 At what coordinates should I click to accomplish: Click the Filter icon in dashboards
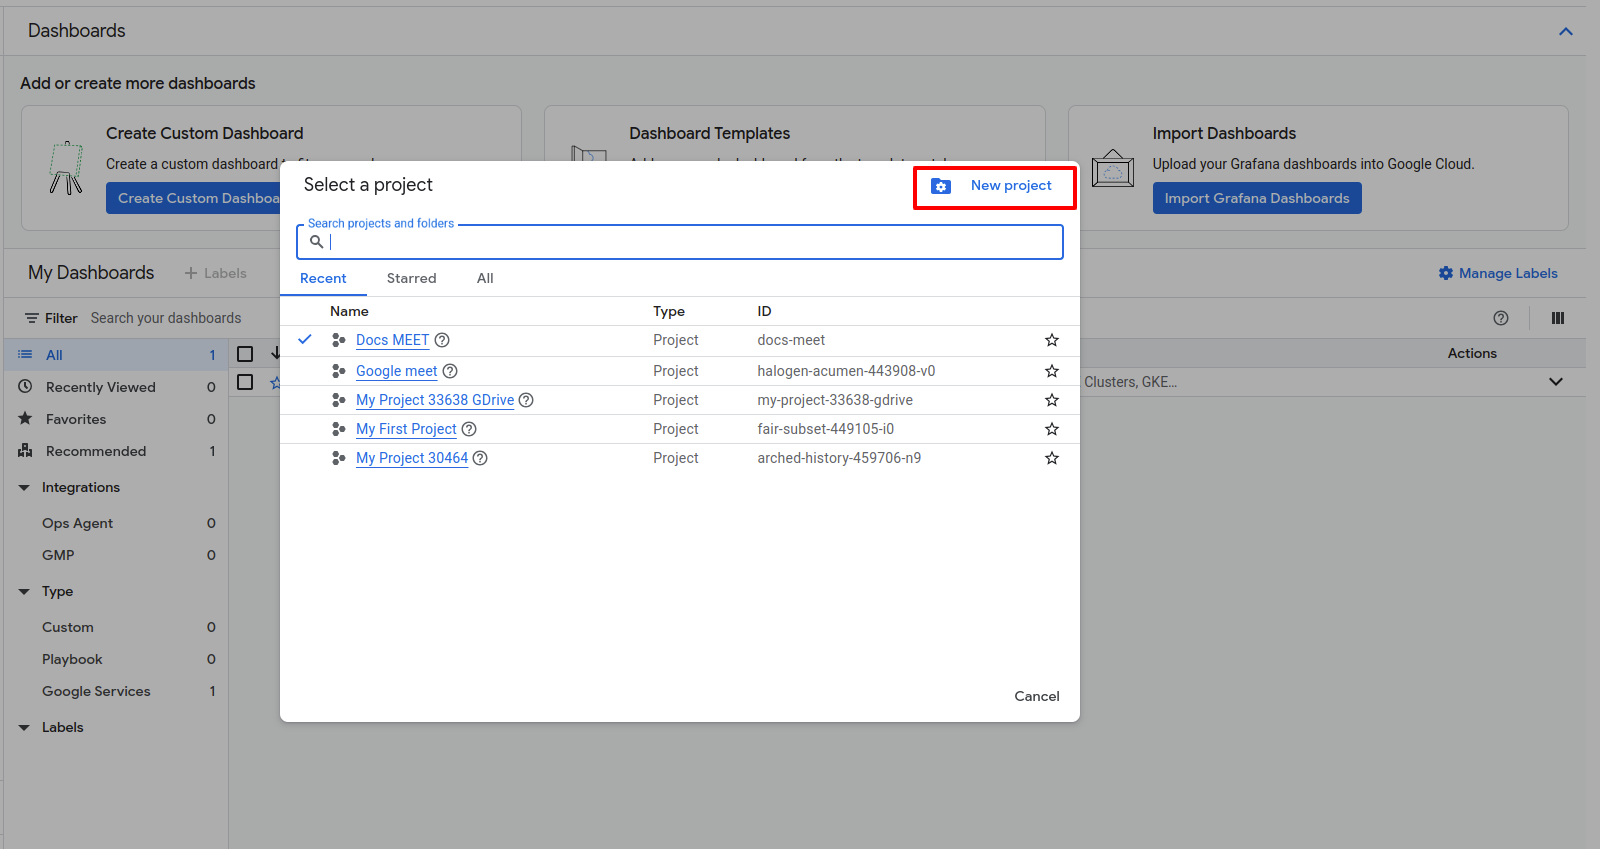32,318
